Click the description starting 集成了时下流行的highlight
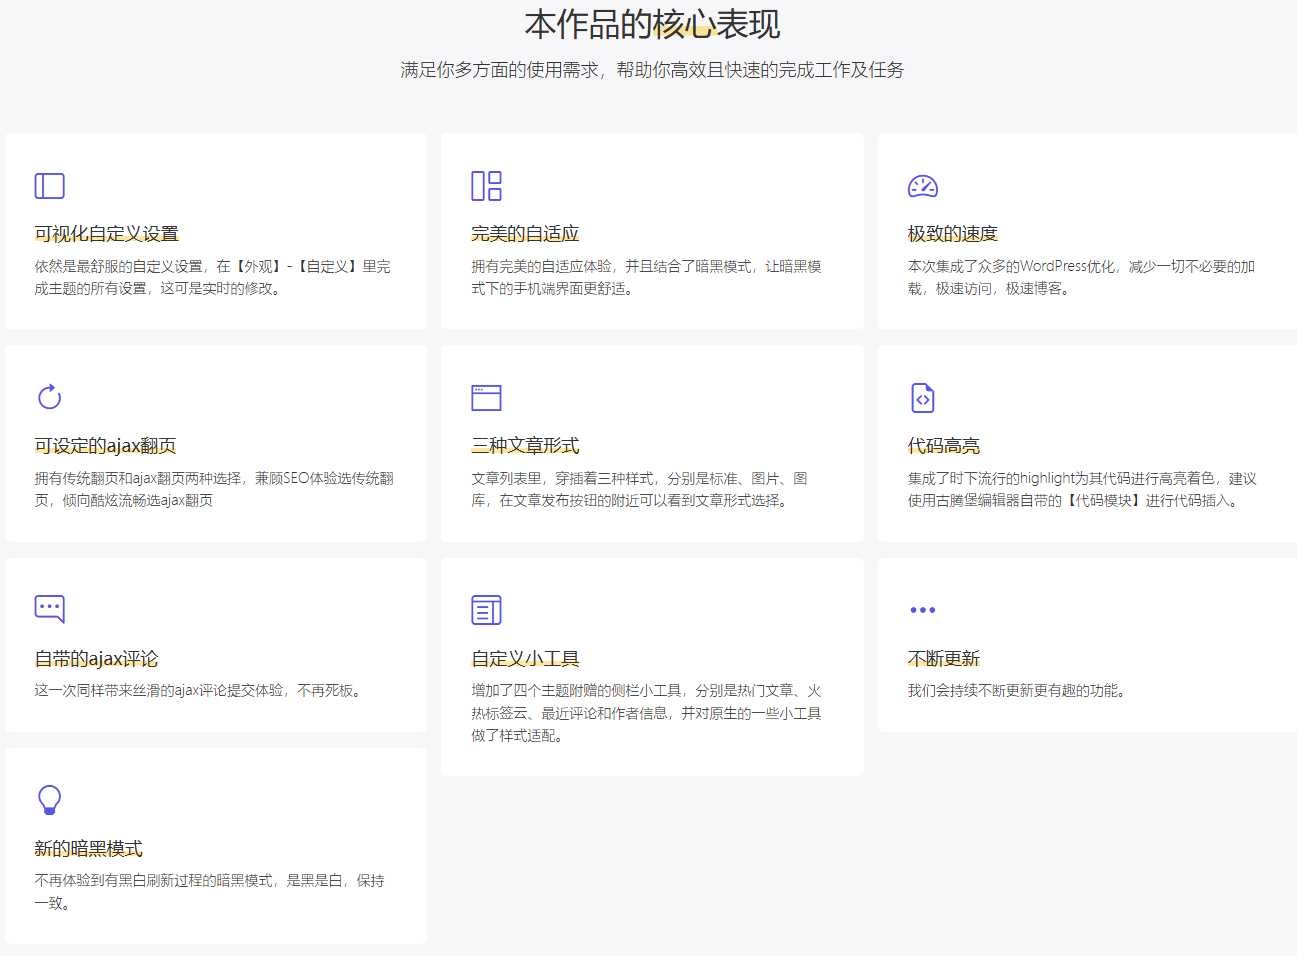This screenshot has height=956, width=1297. [1082, 489]
